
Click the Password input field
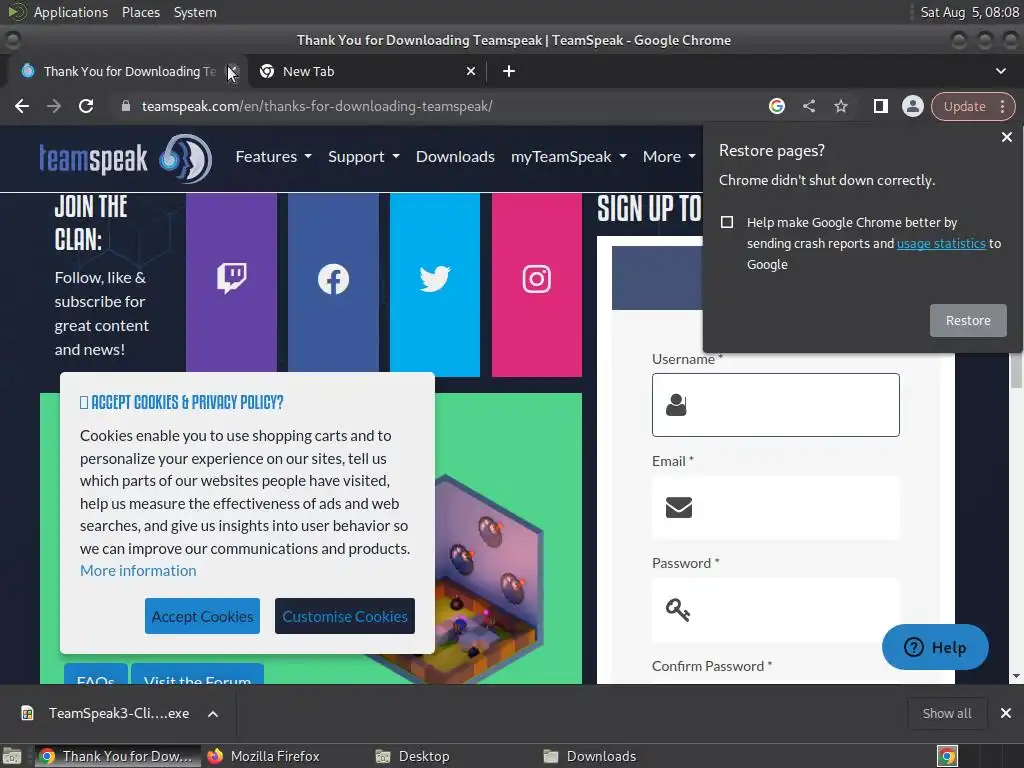click(x=775, y=610)
